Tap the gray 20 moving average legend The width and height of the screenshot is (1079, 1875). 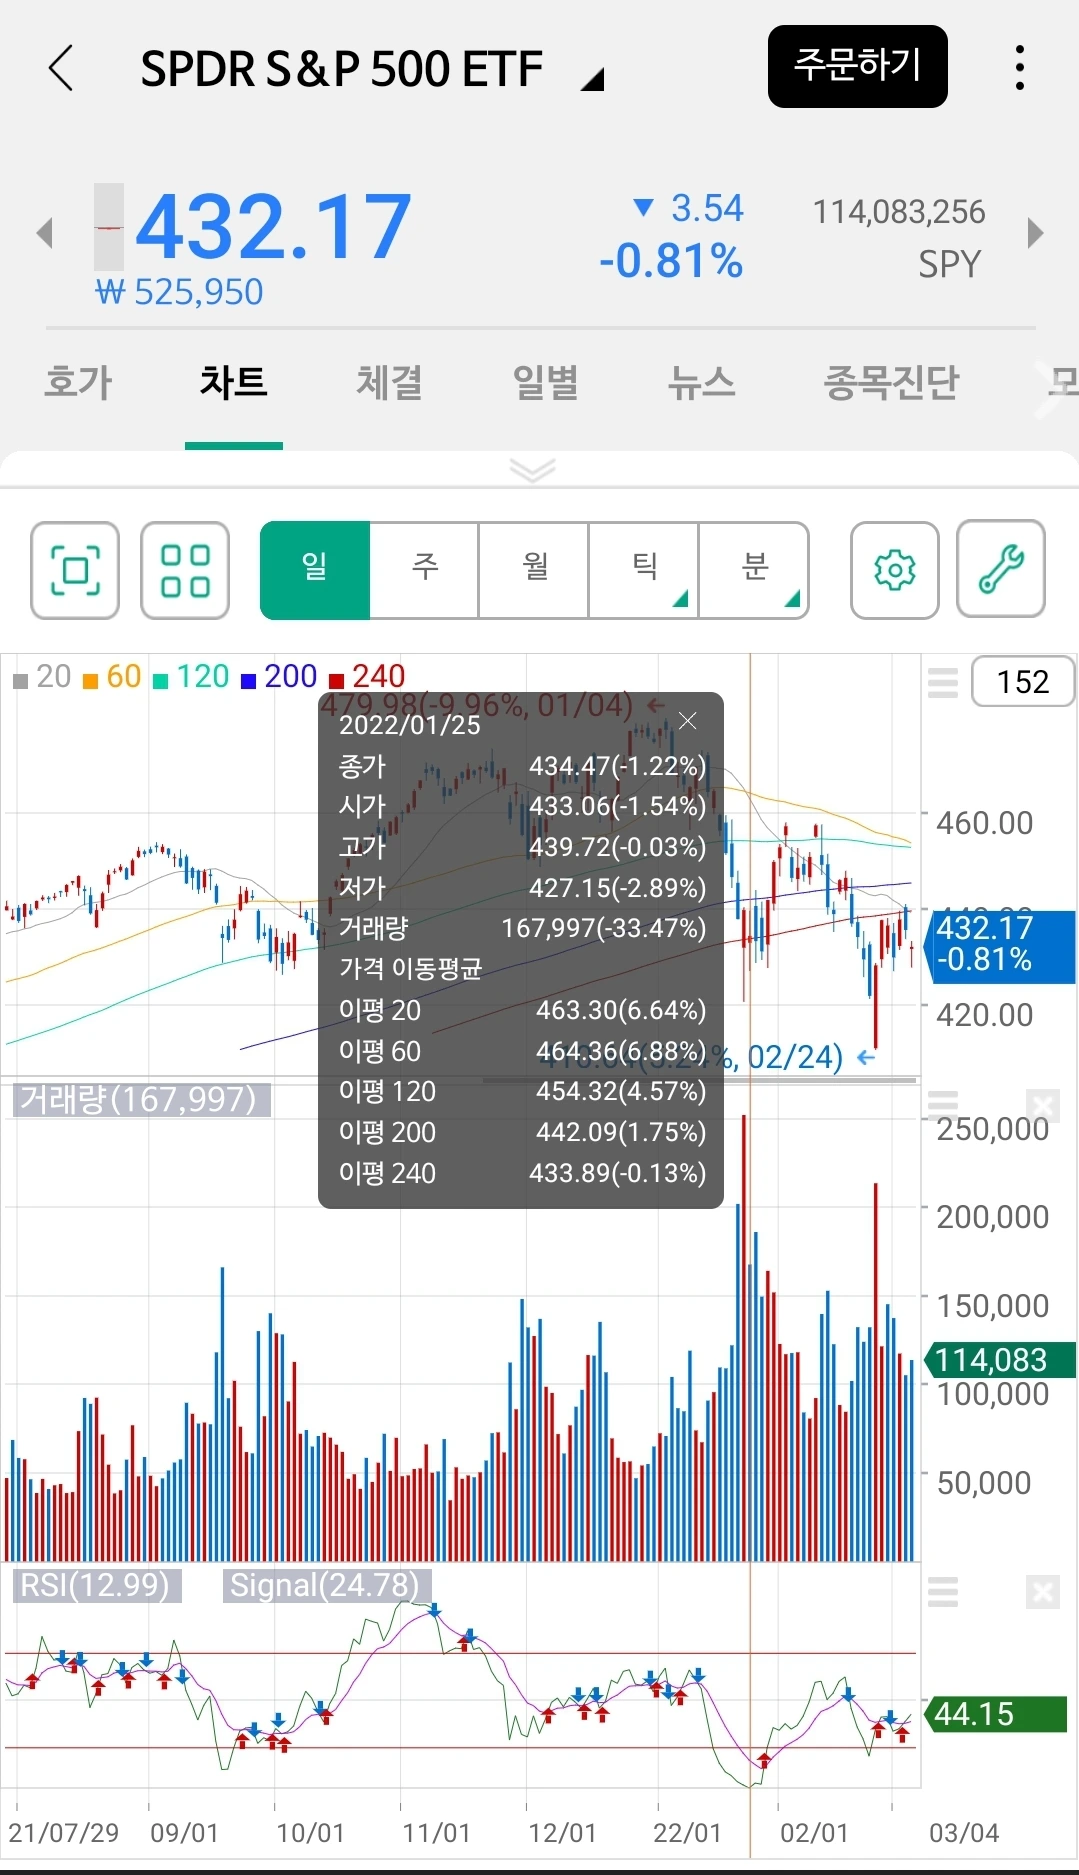42,677
